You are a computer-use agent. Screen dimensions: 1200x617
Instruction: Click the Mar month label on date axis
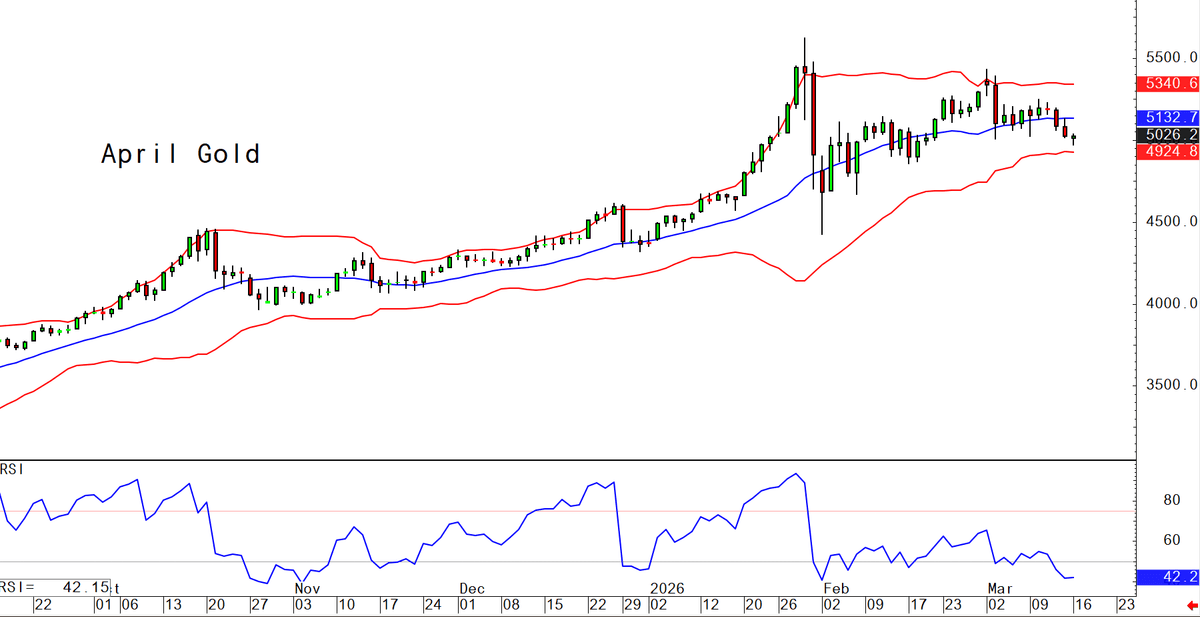point(1002,589)
